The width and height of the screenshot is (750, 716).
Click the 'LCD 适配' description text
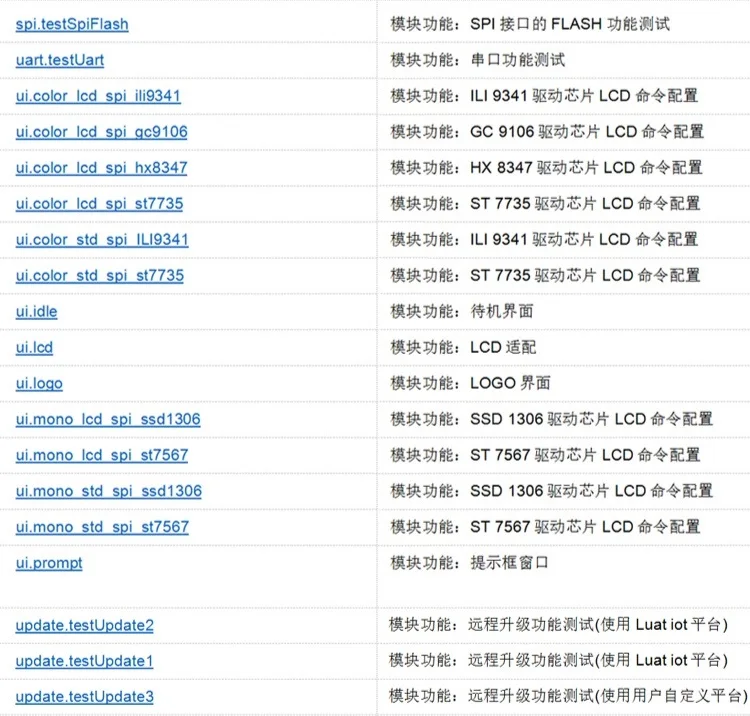pos(503,347)
